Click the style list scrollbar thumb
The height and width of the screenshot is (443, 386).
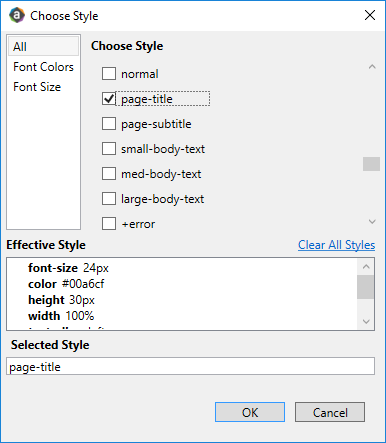tap(371, 164)
